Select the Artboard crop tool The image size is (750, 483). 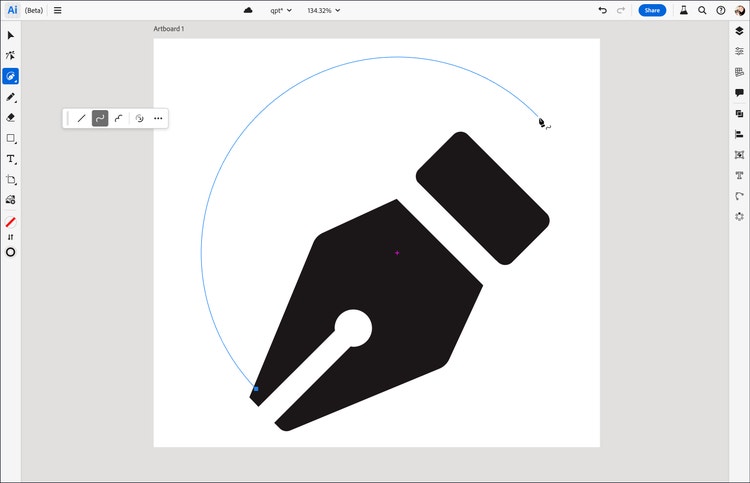pos(11,179)
